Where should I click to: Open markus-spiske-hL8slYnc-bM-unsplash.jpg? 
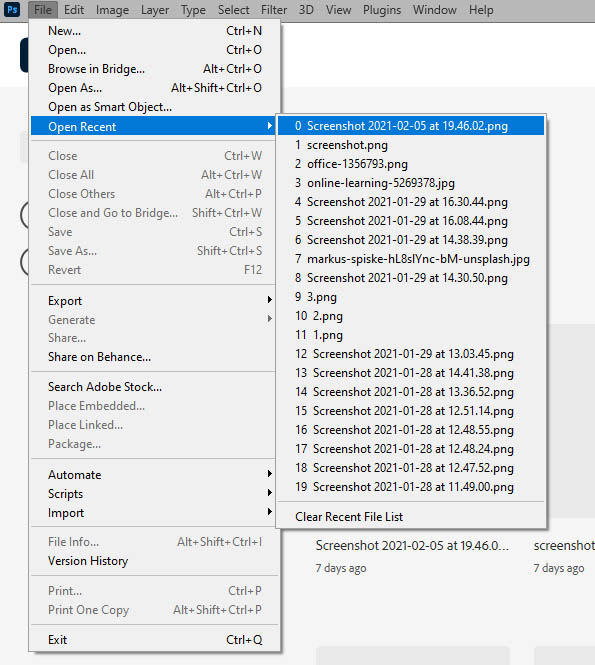pyautogui.click(x=411, y=259)
